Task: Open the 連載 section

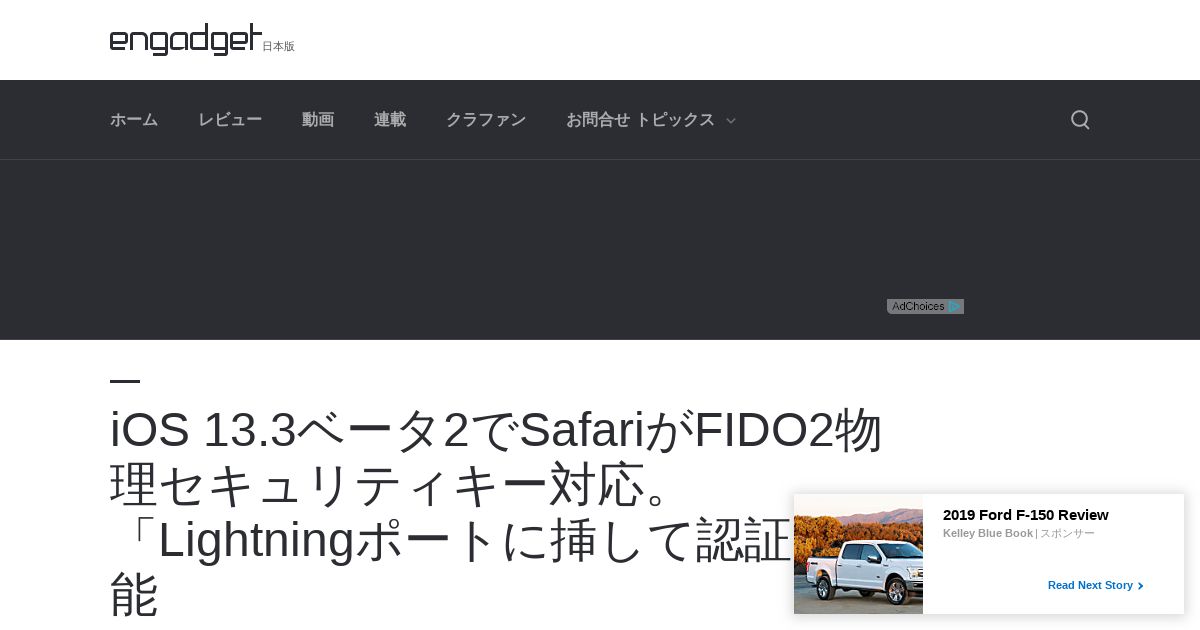Action: 390,120
